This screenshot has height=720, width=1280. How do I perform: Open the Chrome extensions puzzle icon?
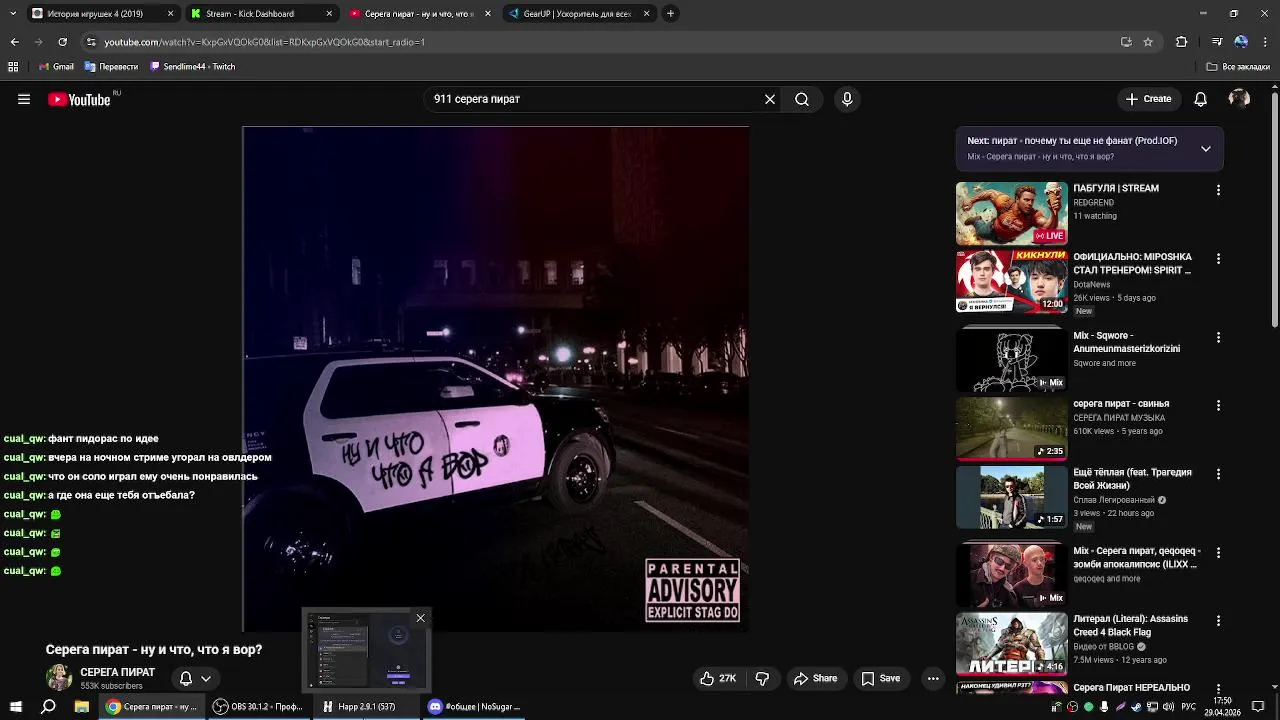click(x=1181, y=42)
